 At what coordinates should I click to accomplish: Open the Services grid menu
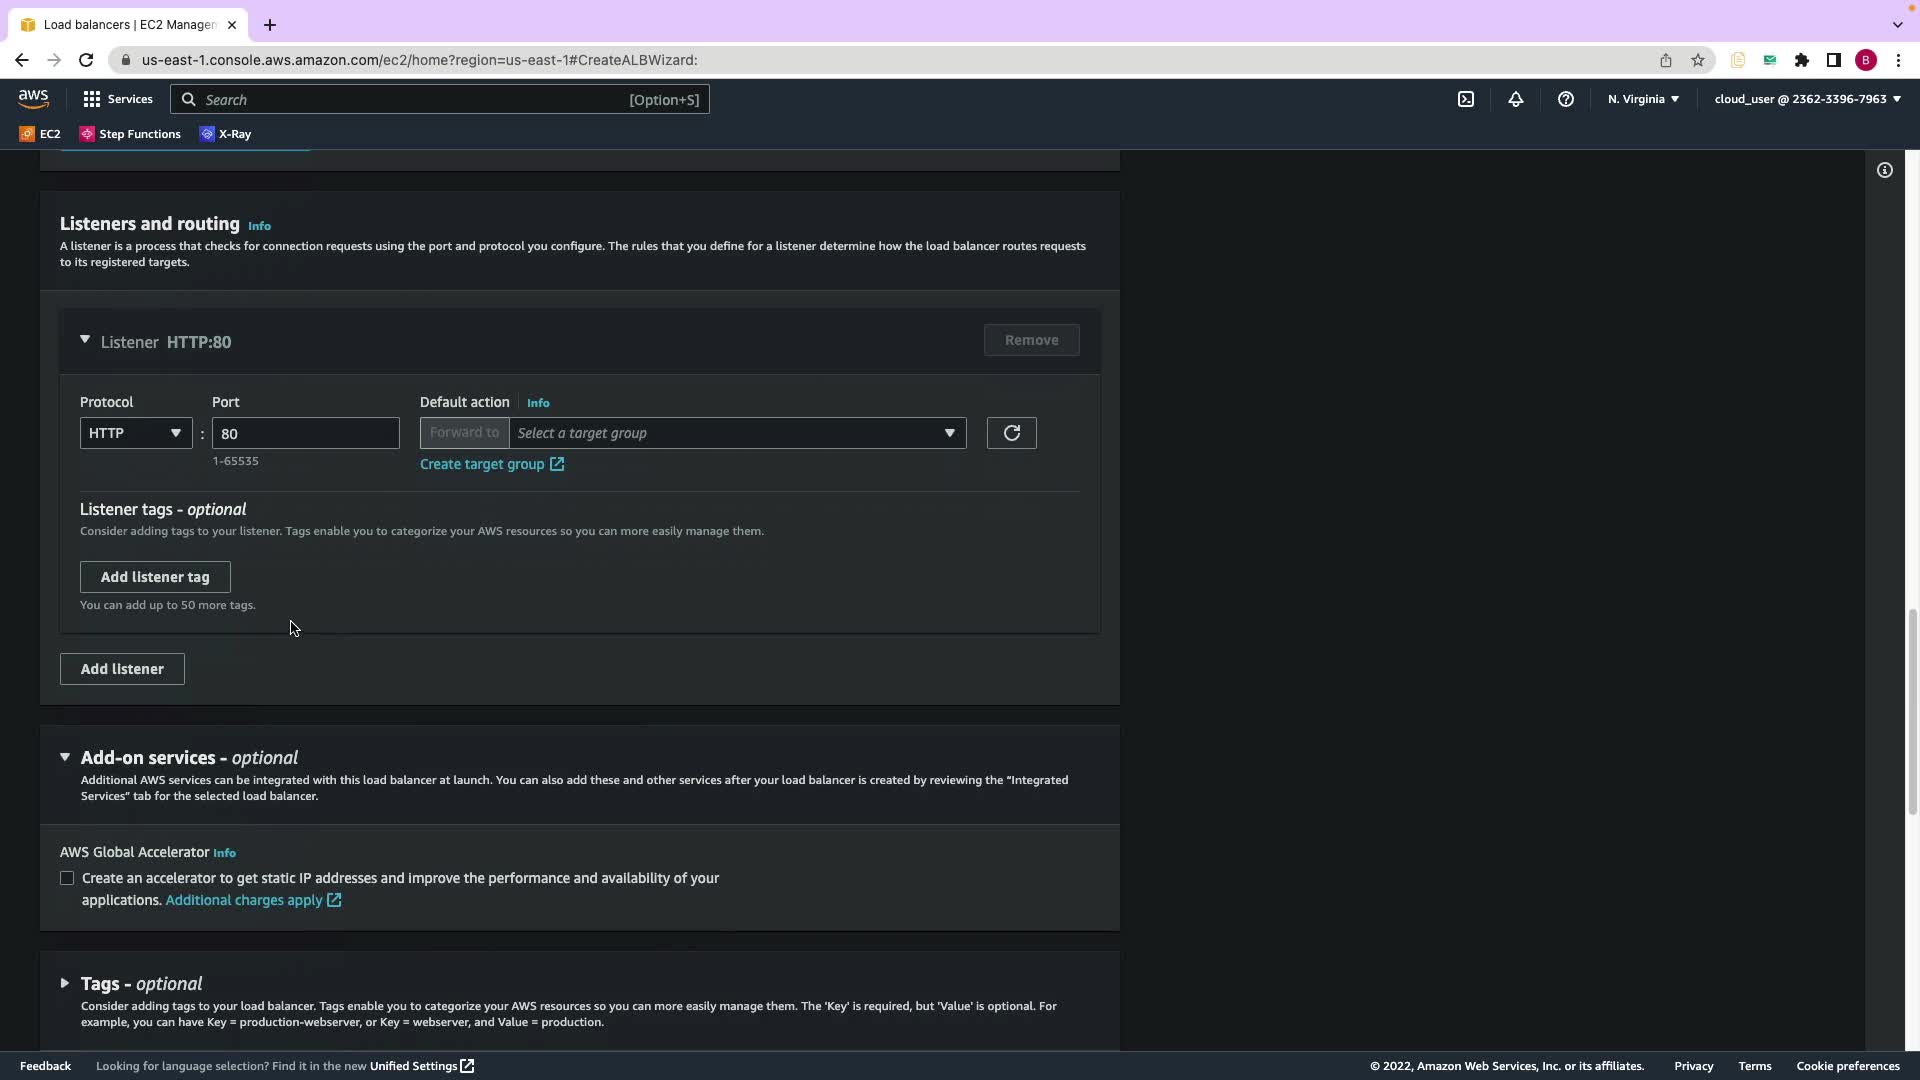click(118, 99)
